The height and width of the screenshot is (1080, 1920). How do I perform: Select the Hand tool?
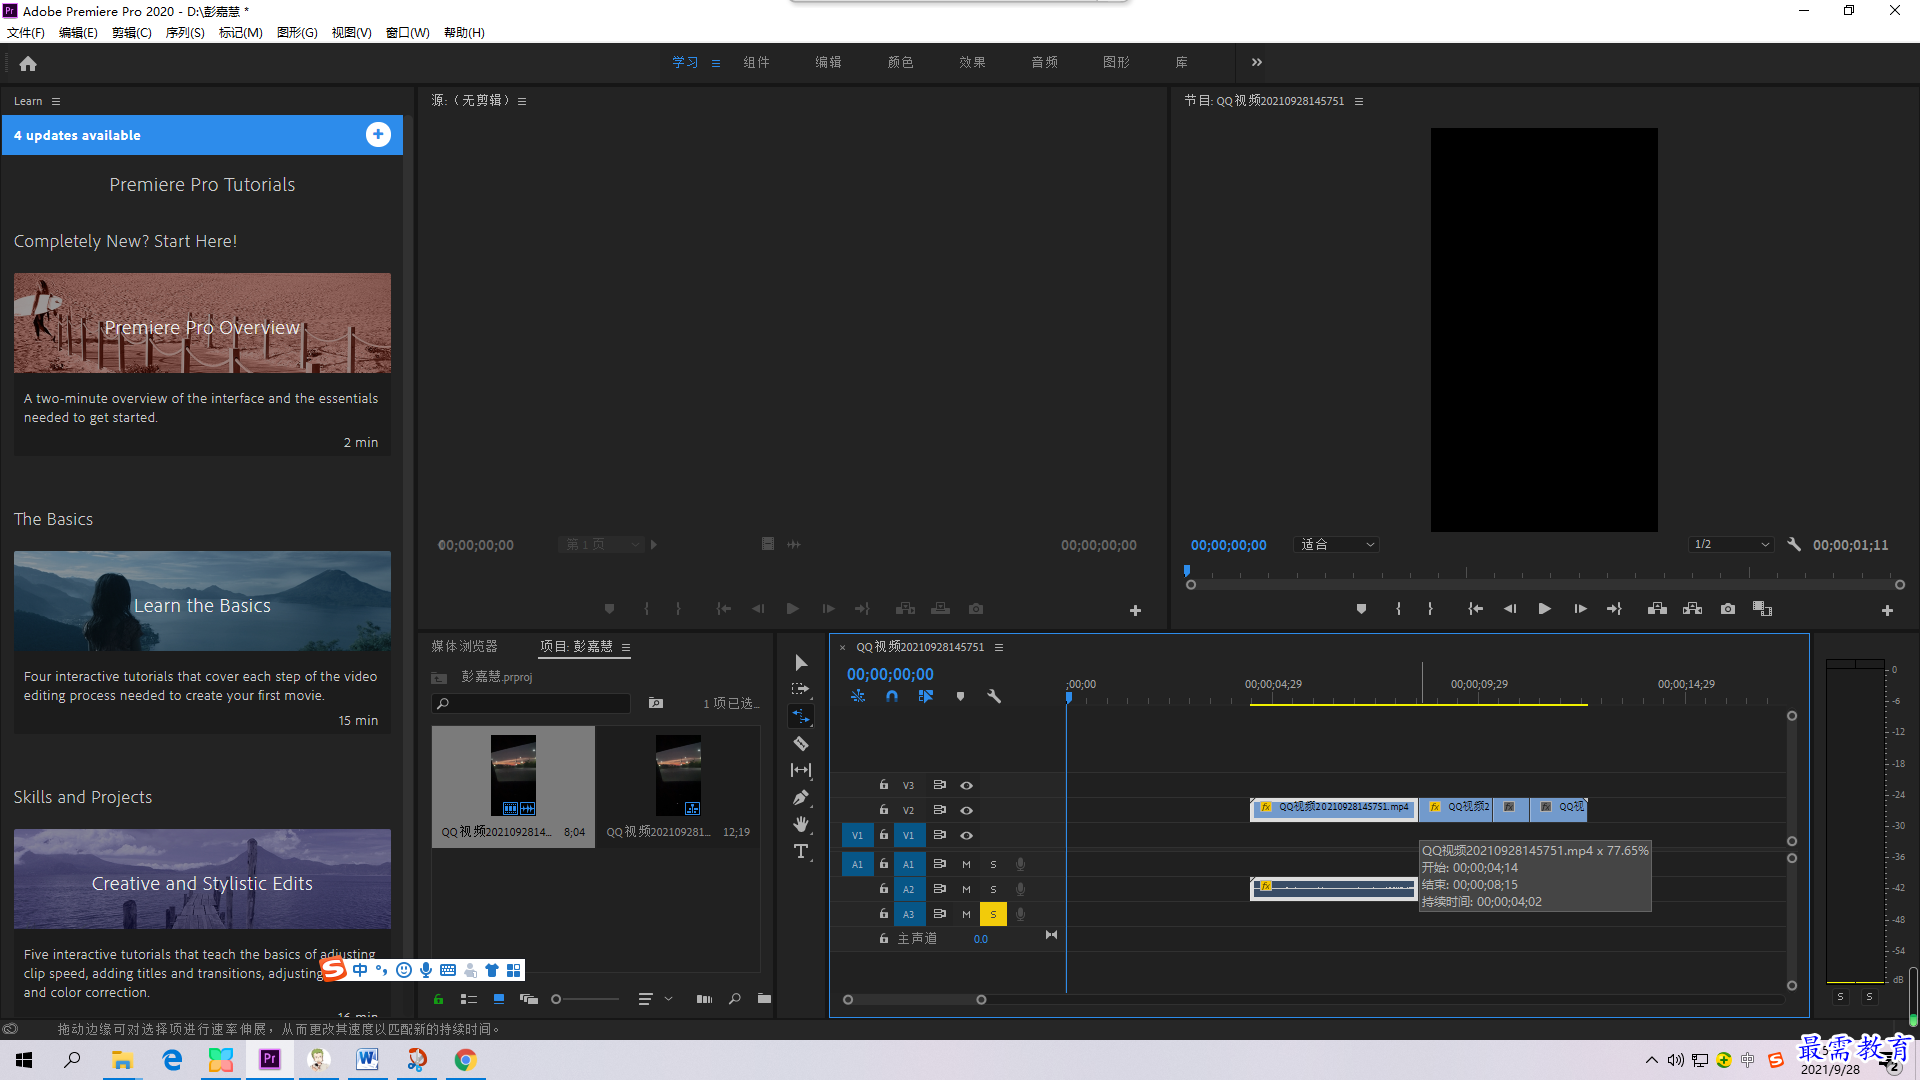801,824
